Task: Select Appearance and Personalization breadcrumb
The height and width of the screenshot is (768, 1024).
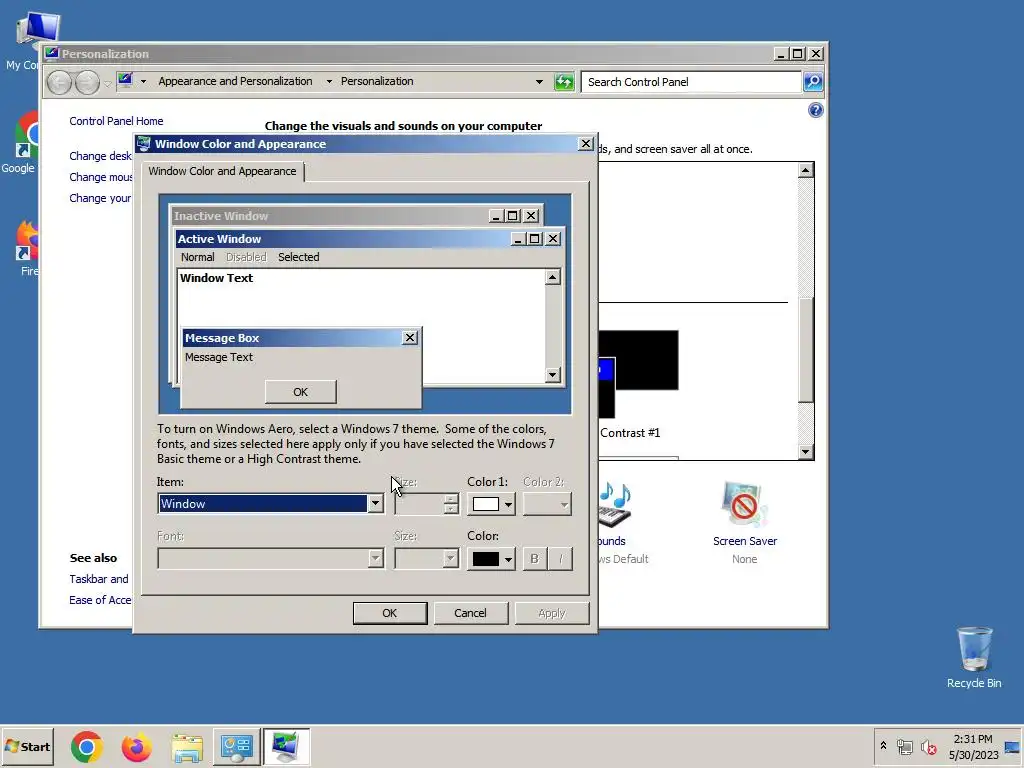Action: click(235, 81)
